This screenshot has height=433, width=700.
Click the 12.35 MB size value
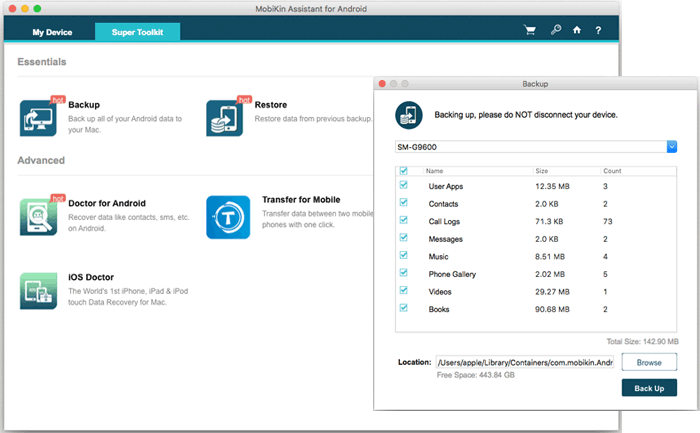tap(552, 187)
